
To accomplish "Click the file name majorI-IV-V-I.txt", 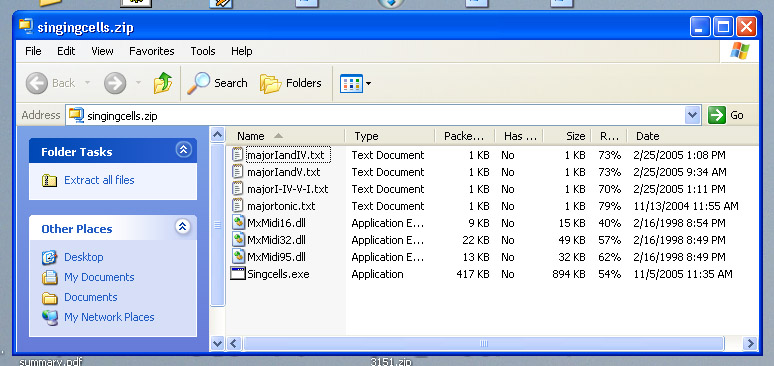I will pos(288,189).
